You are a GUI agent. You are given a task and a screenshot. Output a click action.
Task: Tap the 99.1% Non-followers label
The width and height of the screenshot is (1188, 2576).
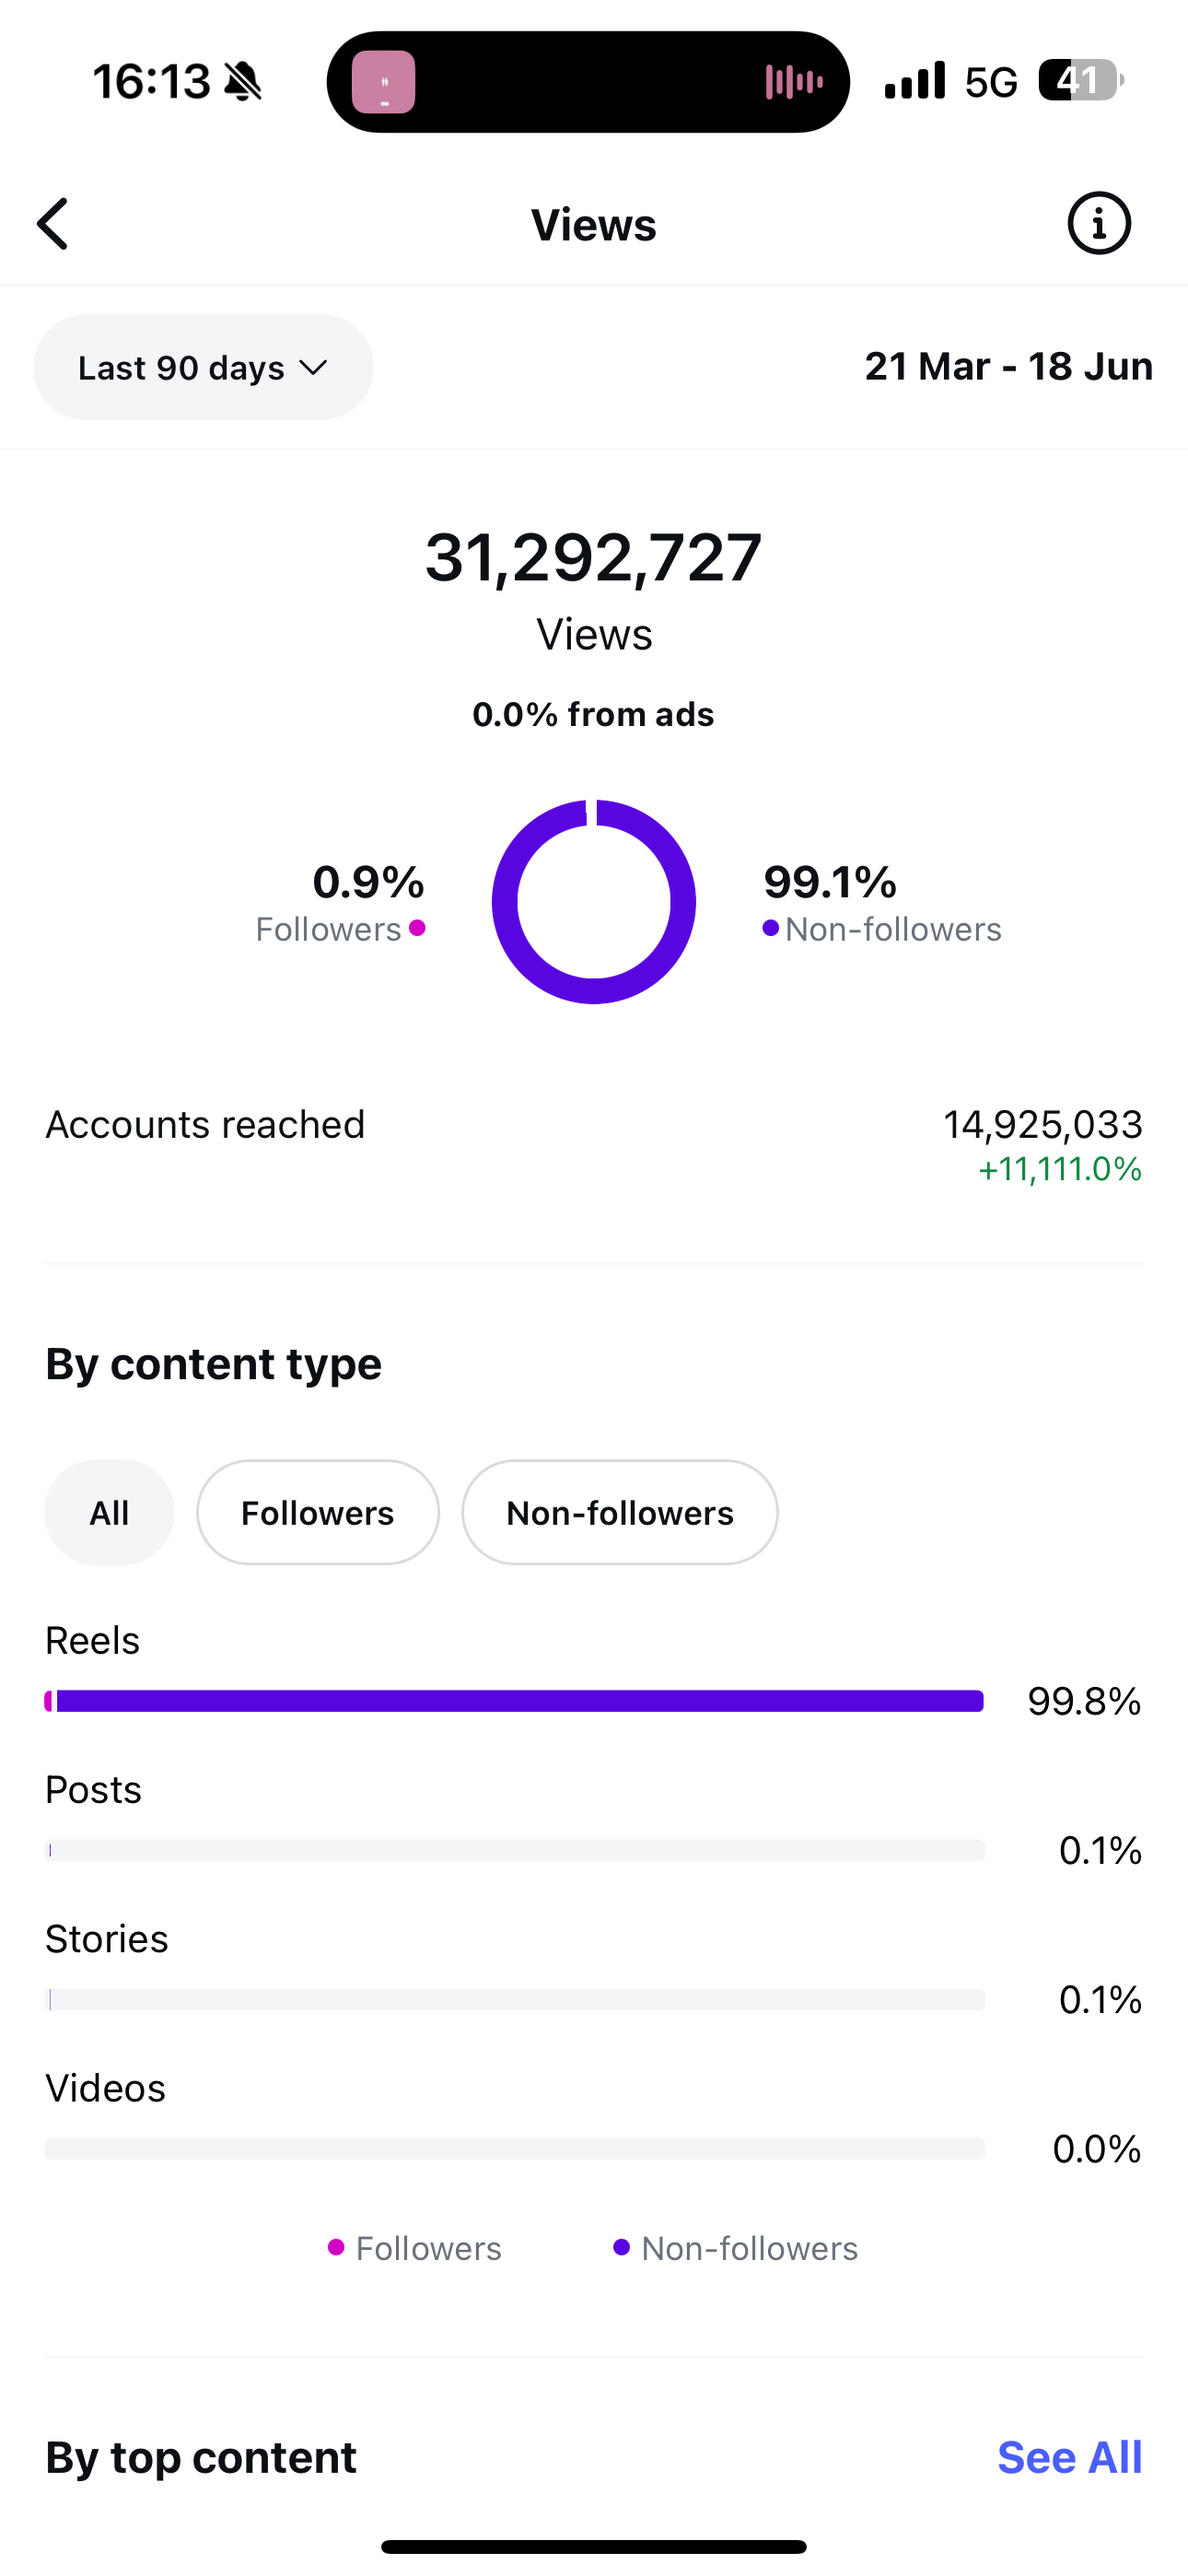[x=881, y=904]
